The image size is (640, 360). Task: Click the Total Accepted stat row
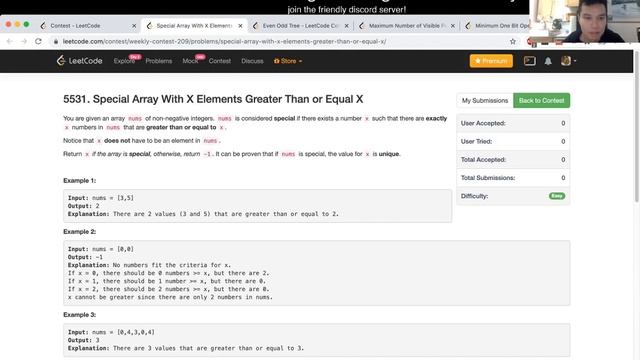(x=513, y=160)
